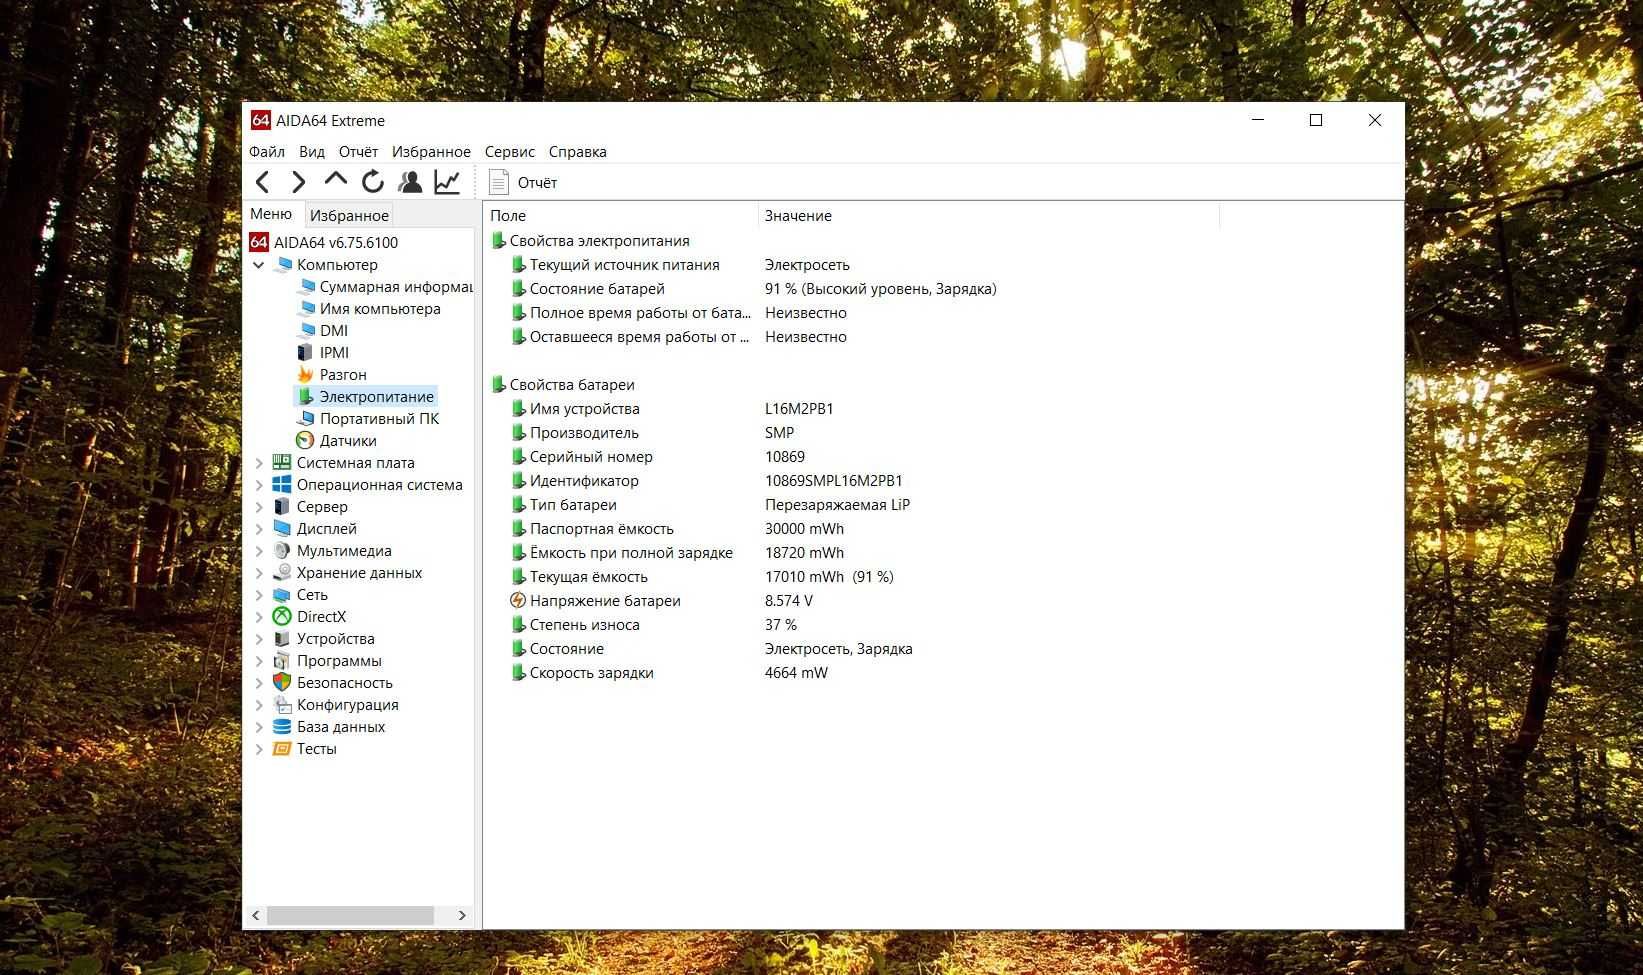Switch to the Меню sidebar tab
The height and width of the screenshot is (975, 1643).
[271, 214]
